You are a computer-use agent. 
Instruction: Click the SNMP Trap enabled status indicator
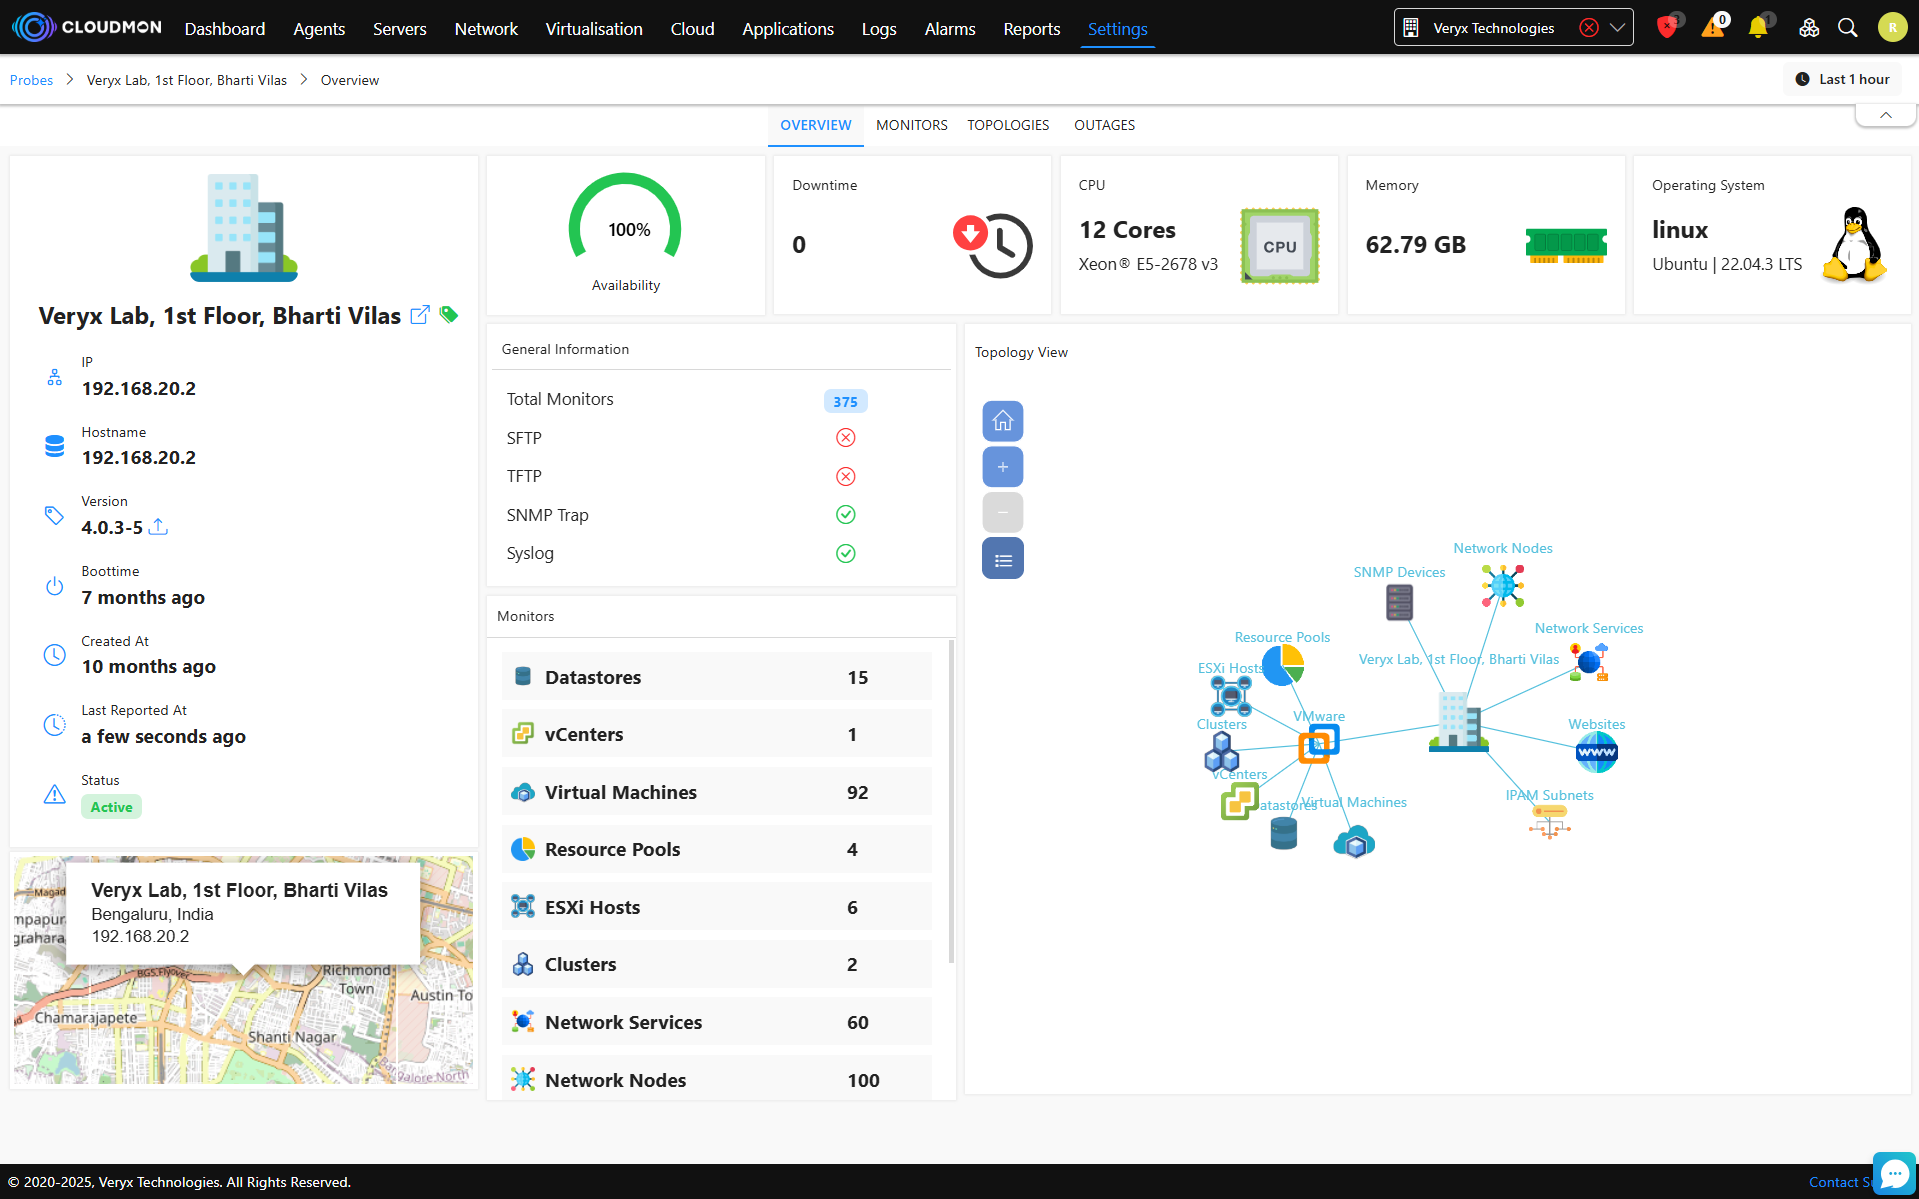click(845, 515)
